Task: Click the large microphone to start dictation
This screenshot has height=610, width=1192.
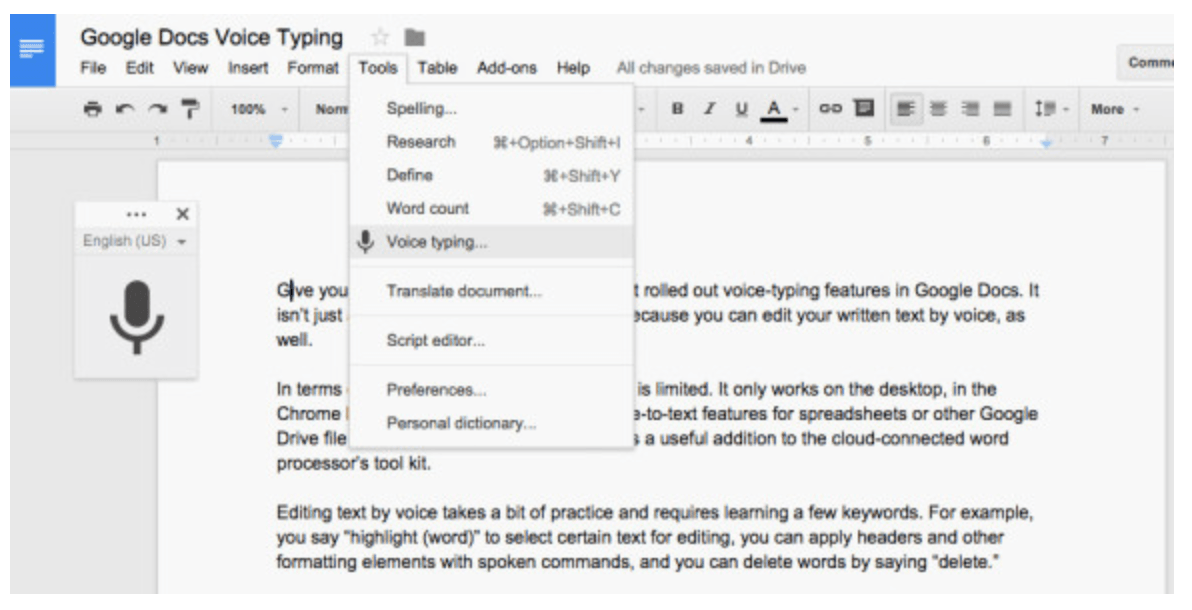Action: click(x=137, y=317)
